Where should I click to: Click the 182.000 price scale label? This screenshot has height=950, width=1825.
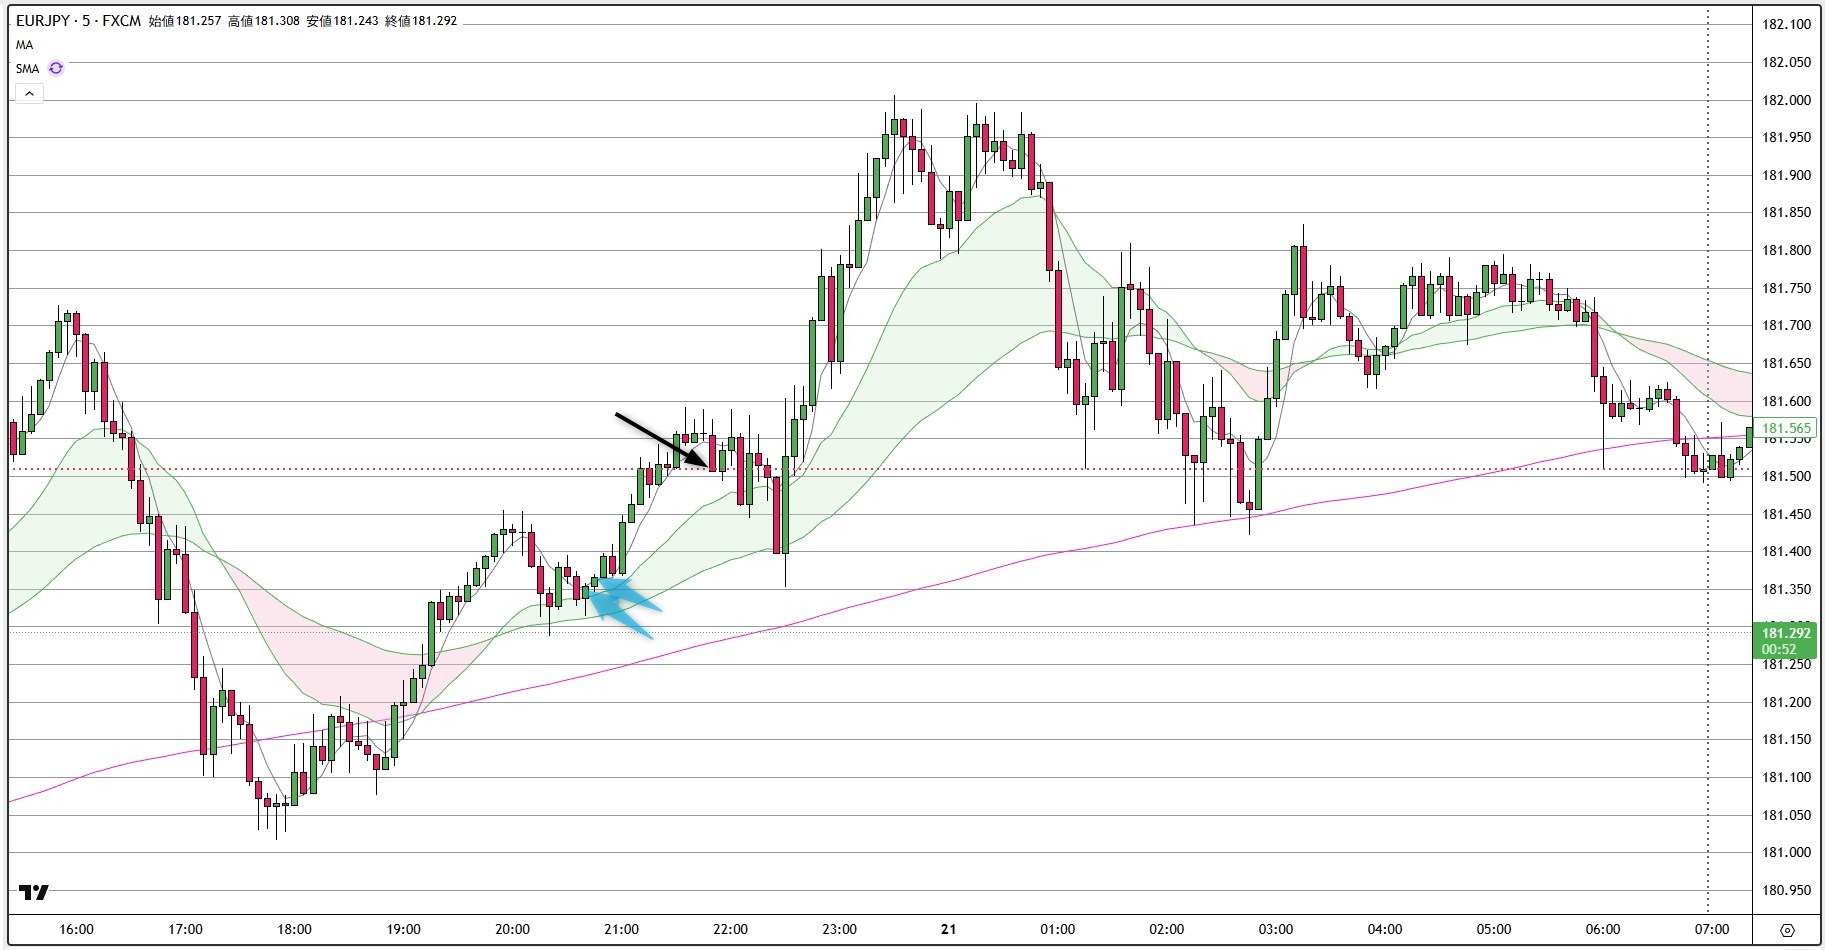point(1786,100)
